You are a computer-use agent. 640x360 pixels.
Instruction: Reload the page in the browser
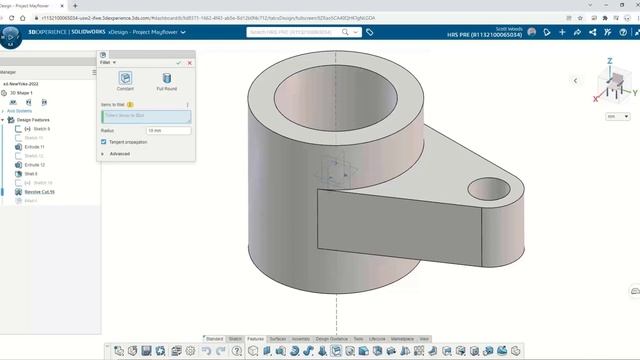(11, 18)
